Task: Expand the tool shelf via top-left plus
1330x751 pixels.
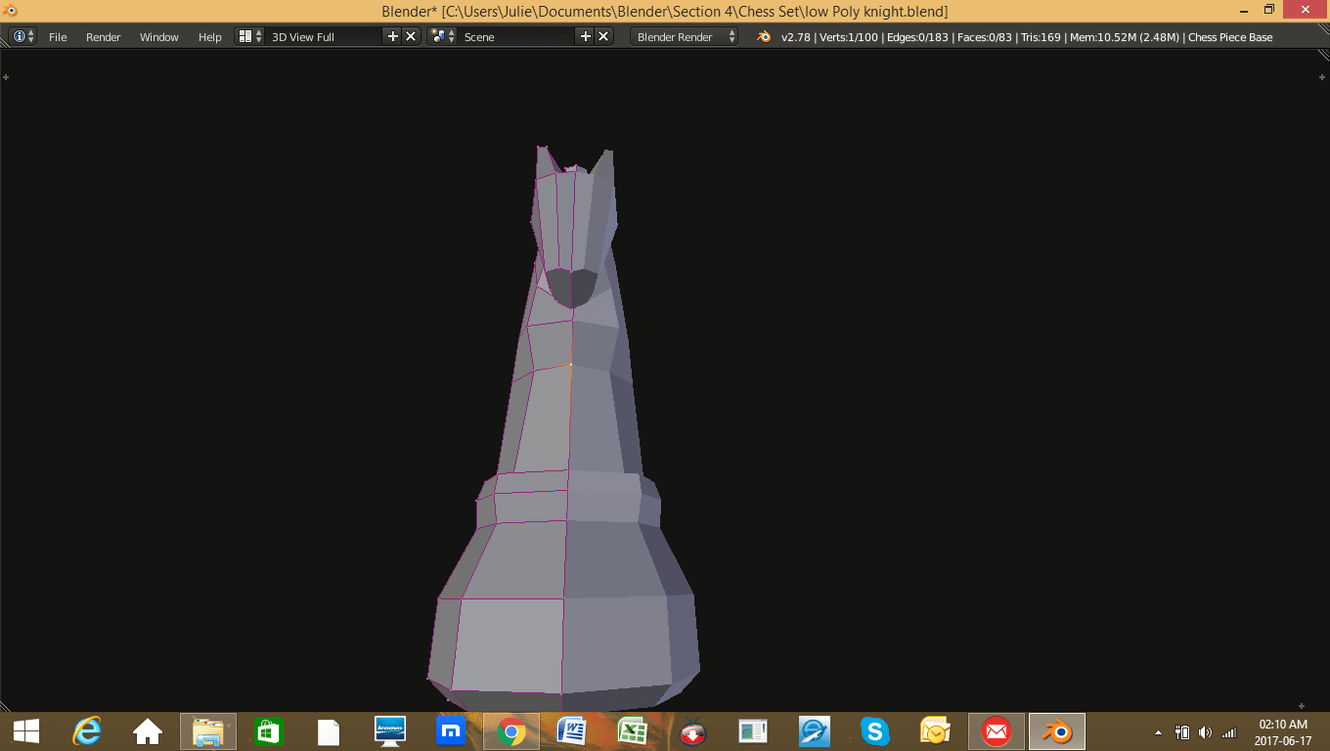Action: pos(6,77)
